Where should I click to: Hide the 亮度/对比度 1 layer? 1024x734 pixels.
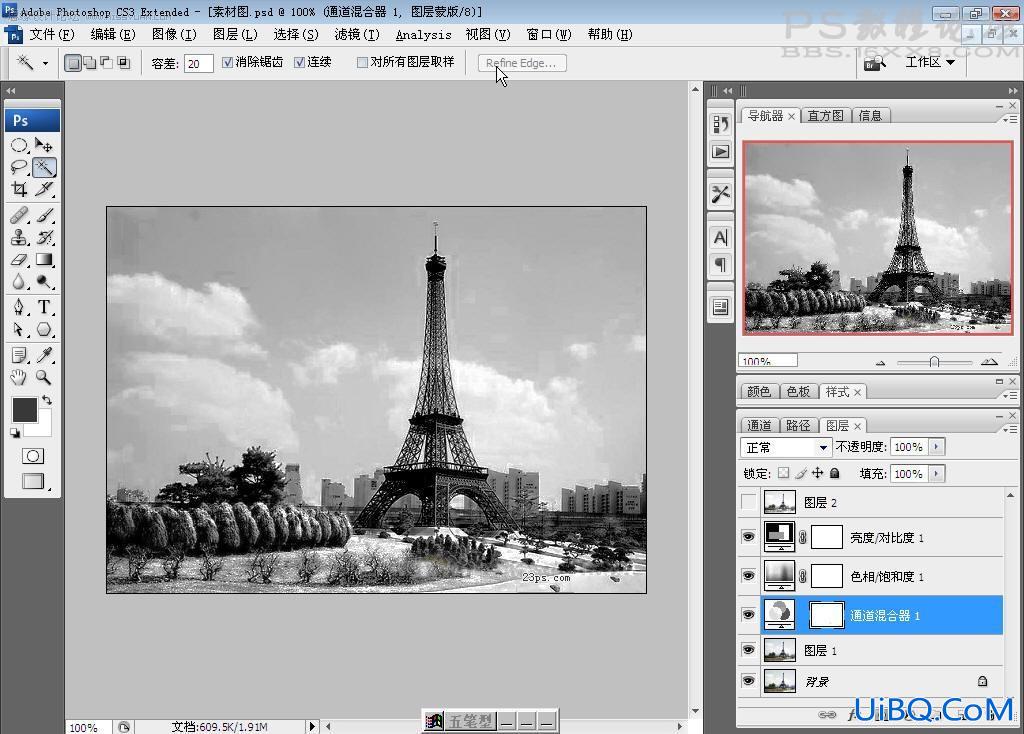pyautogui.click(x=748, y=537)
